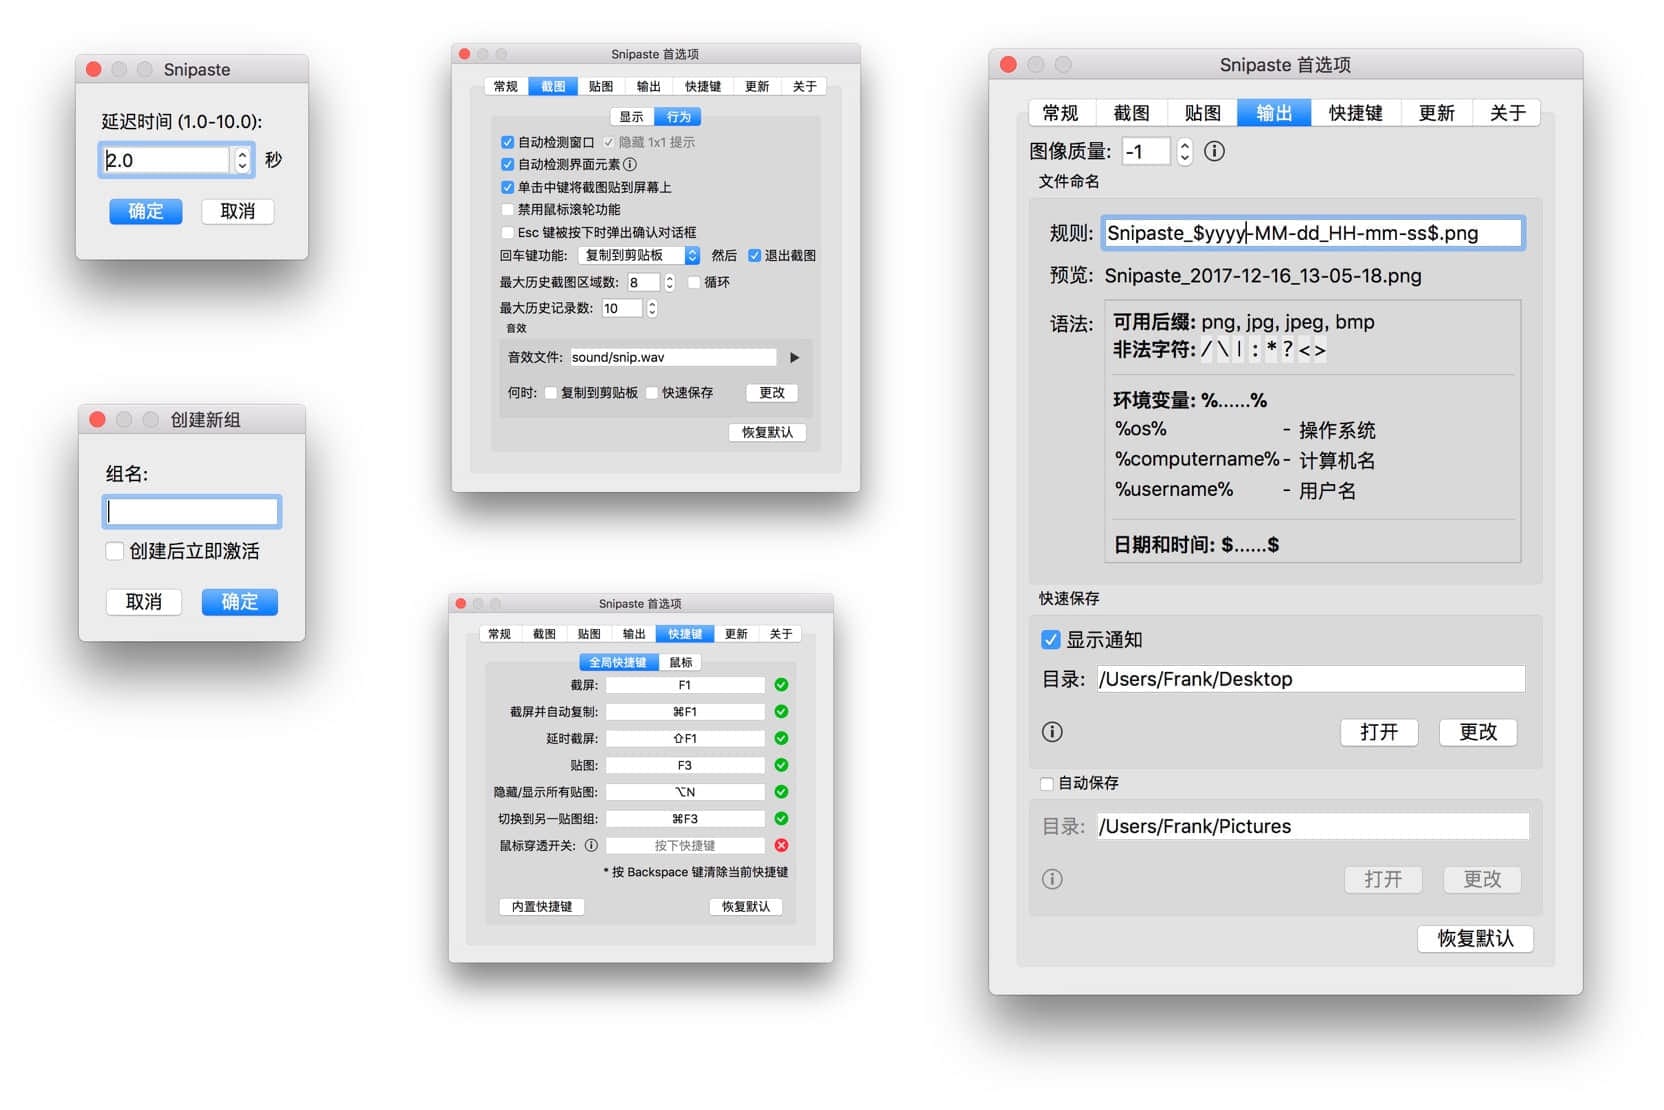Viewport: 1664px width, 1110px height.
Task: Click 更改 for quick save Desktop directory
Action: pyautogui.click(x=1478, y=732)
